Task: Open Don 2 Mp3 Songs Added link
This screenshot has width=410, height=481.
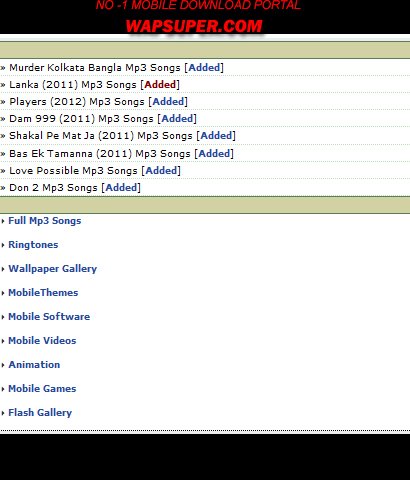Action: [121, 188]
